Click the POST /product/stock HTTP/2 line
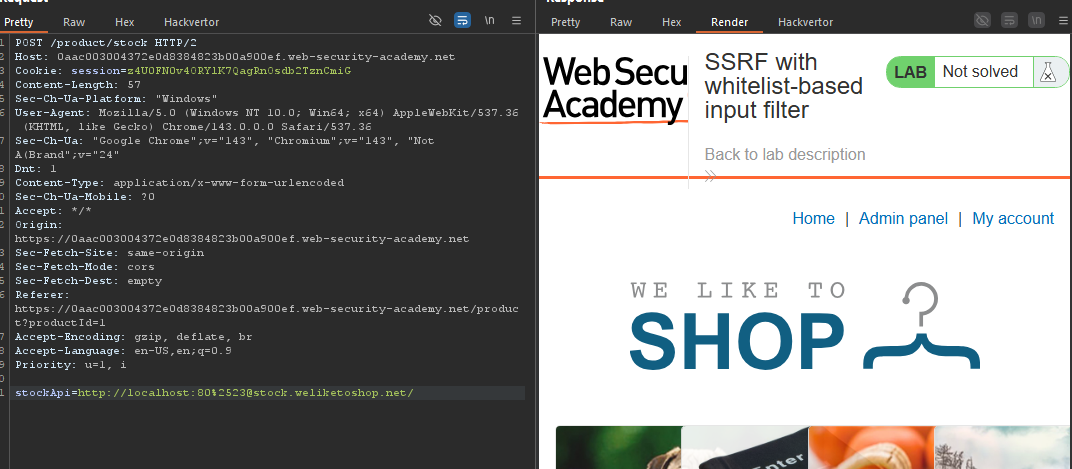This screenshot has width=1072, height=469. 105,42
